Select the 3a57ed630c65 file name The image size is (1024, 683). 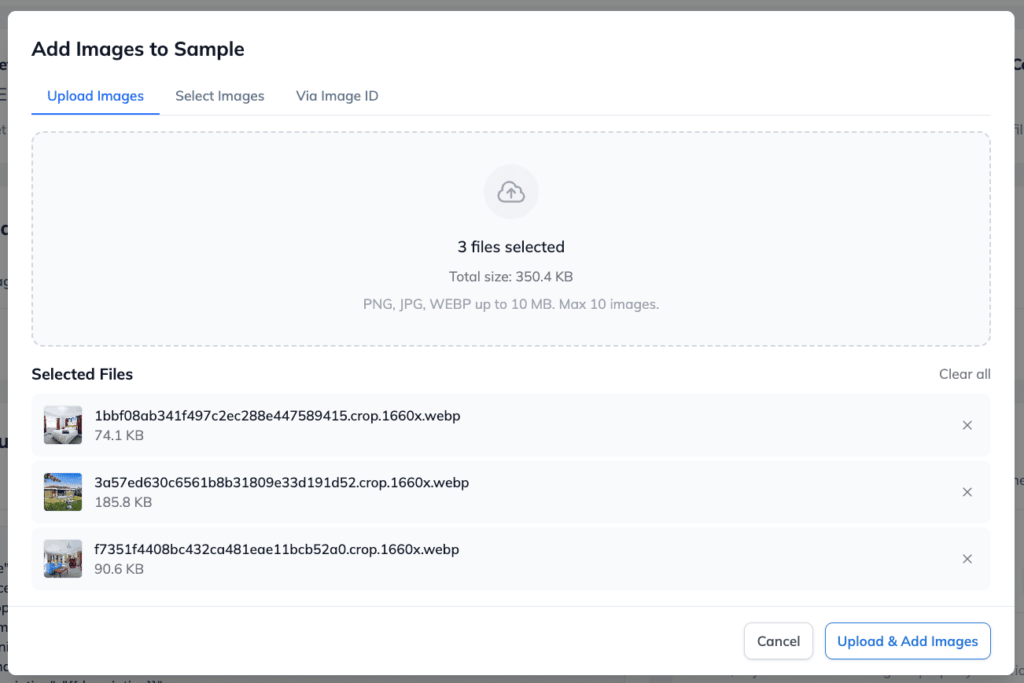[281, 483]
